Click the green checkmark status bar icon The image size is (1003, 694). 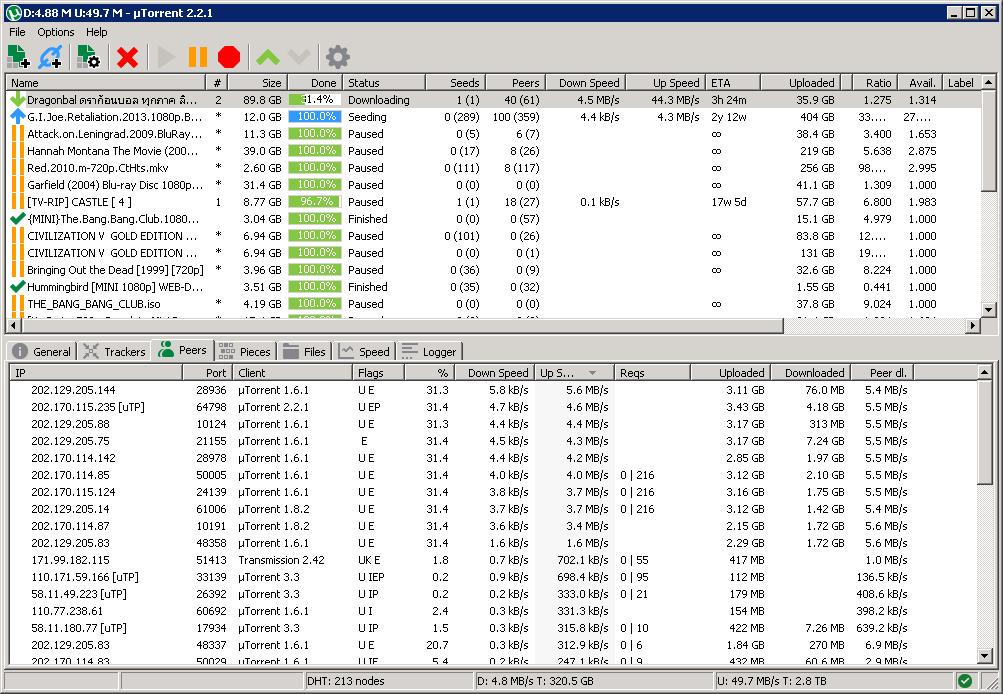[965, 681]
